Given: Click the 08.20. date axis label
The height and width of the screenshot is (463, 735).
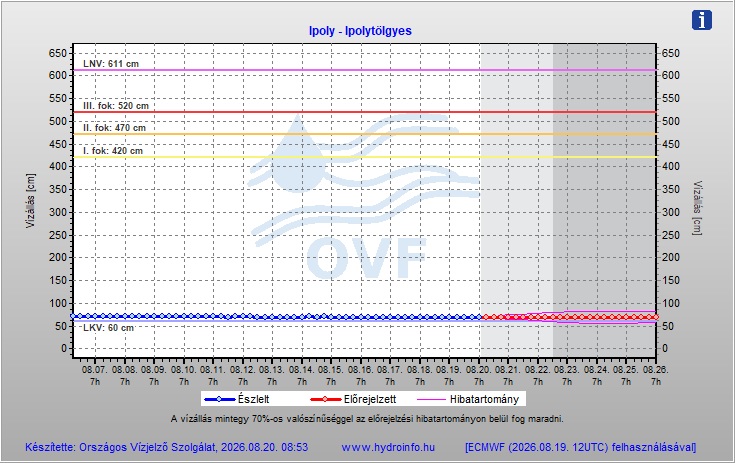Looking at the screenshot, I should [479, 370].
